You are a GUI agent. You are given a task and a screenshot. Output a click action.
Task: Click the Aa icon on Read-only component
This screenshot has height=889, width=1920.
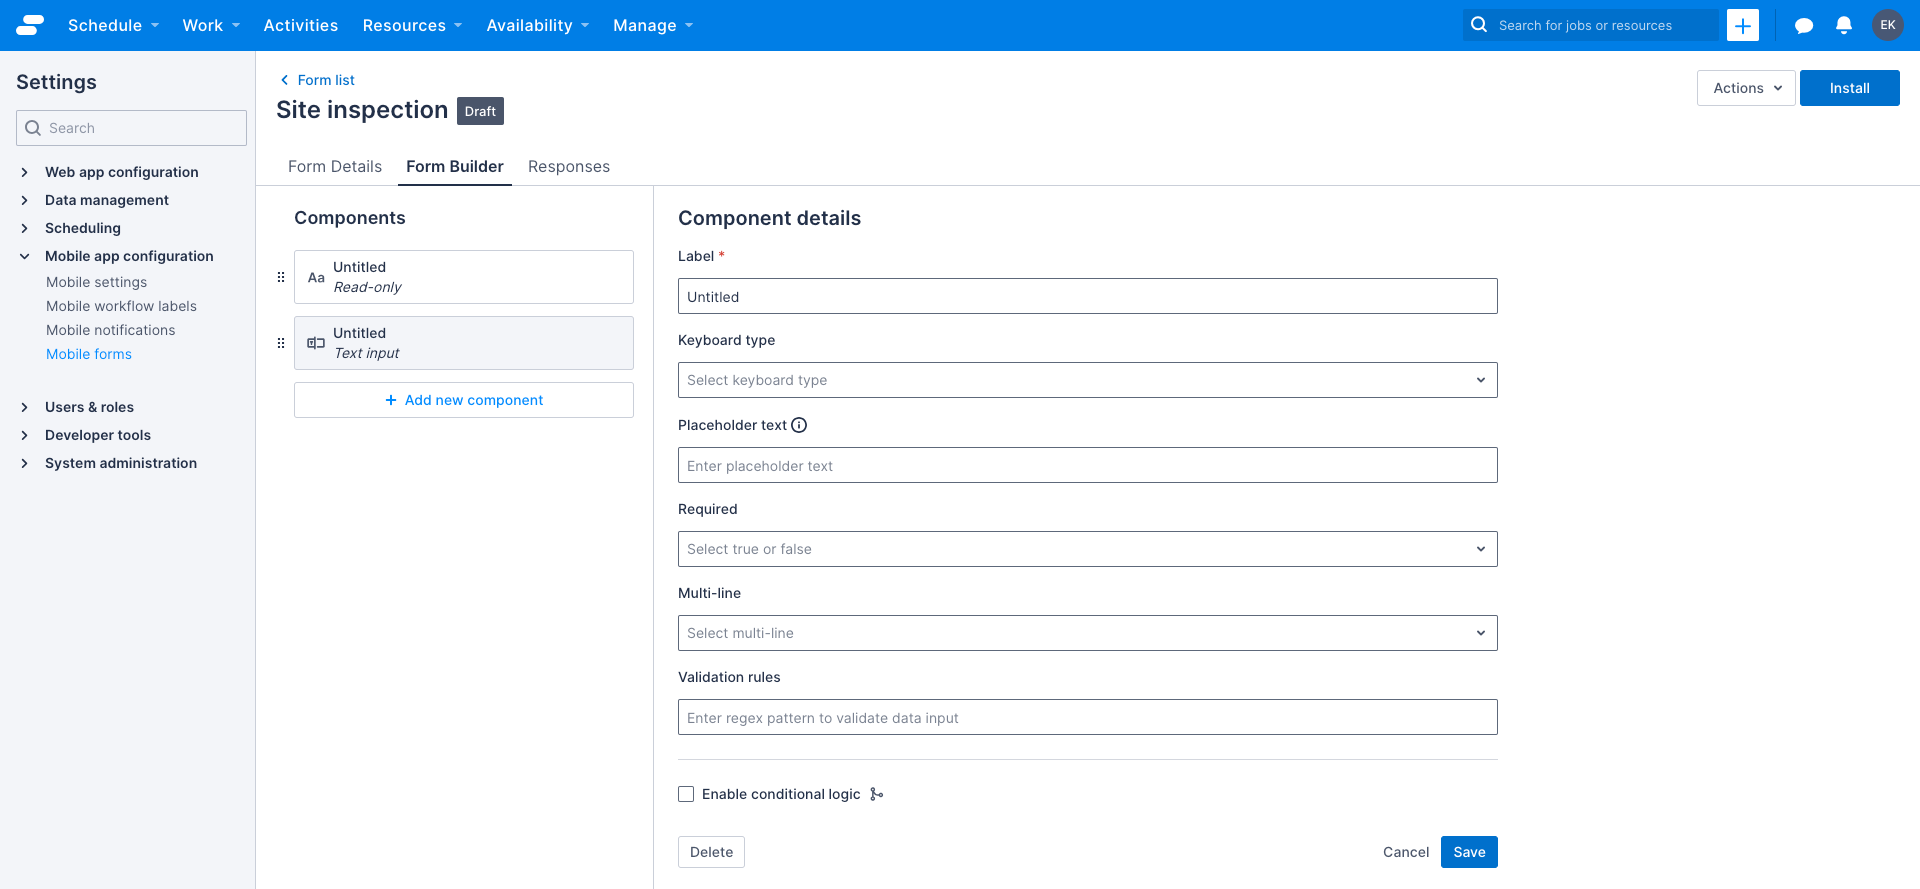pos(316,277)
